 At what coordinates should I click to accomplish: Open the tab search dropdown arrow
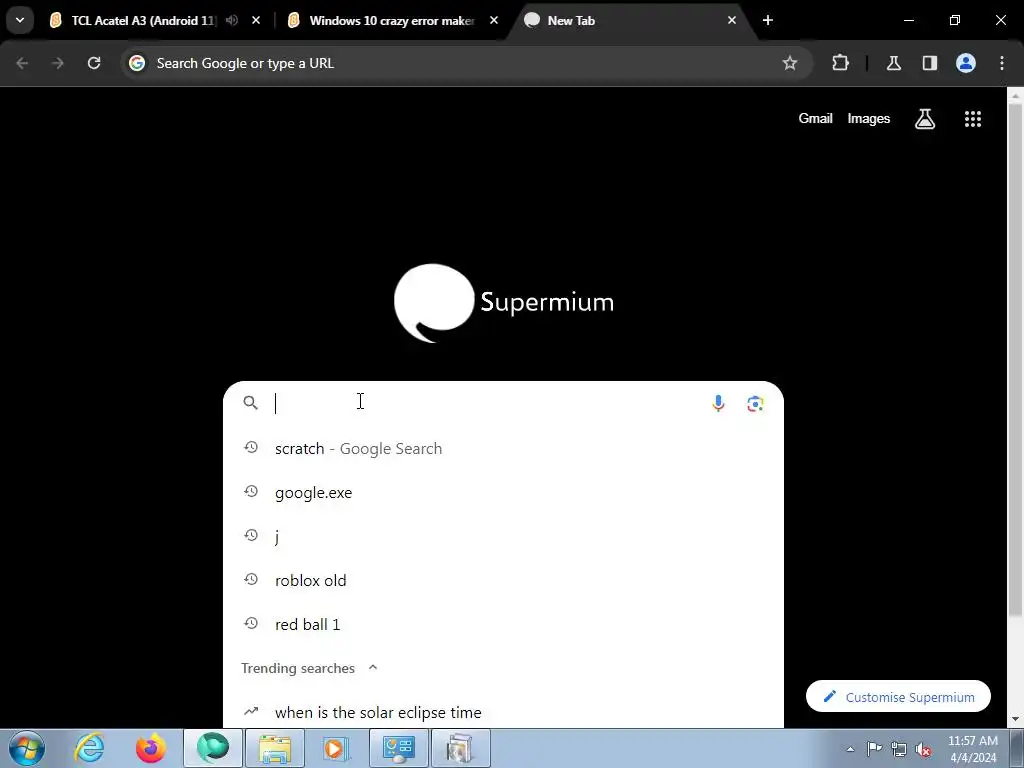click(20, 20)
